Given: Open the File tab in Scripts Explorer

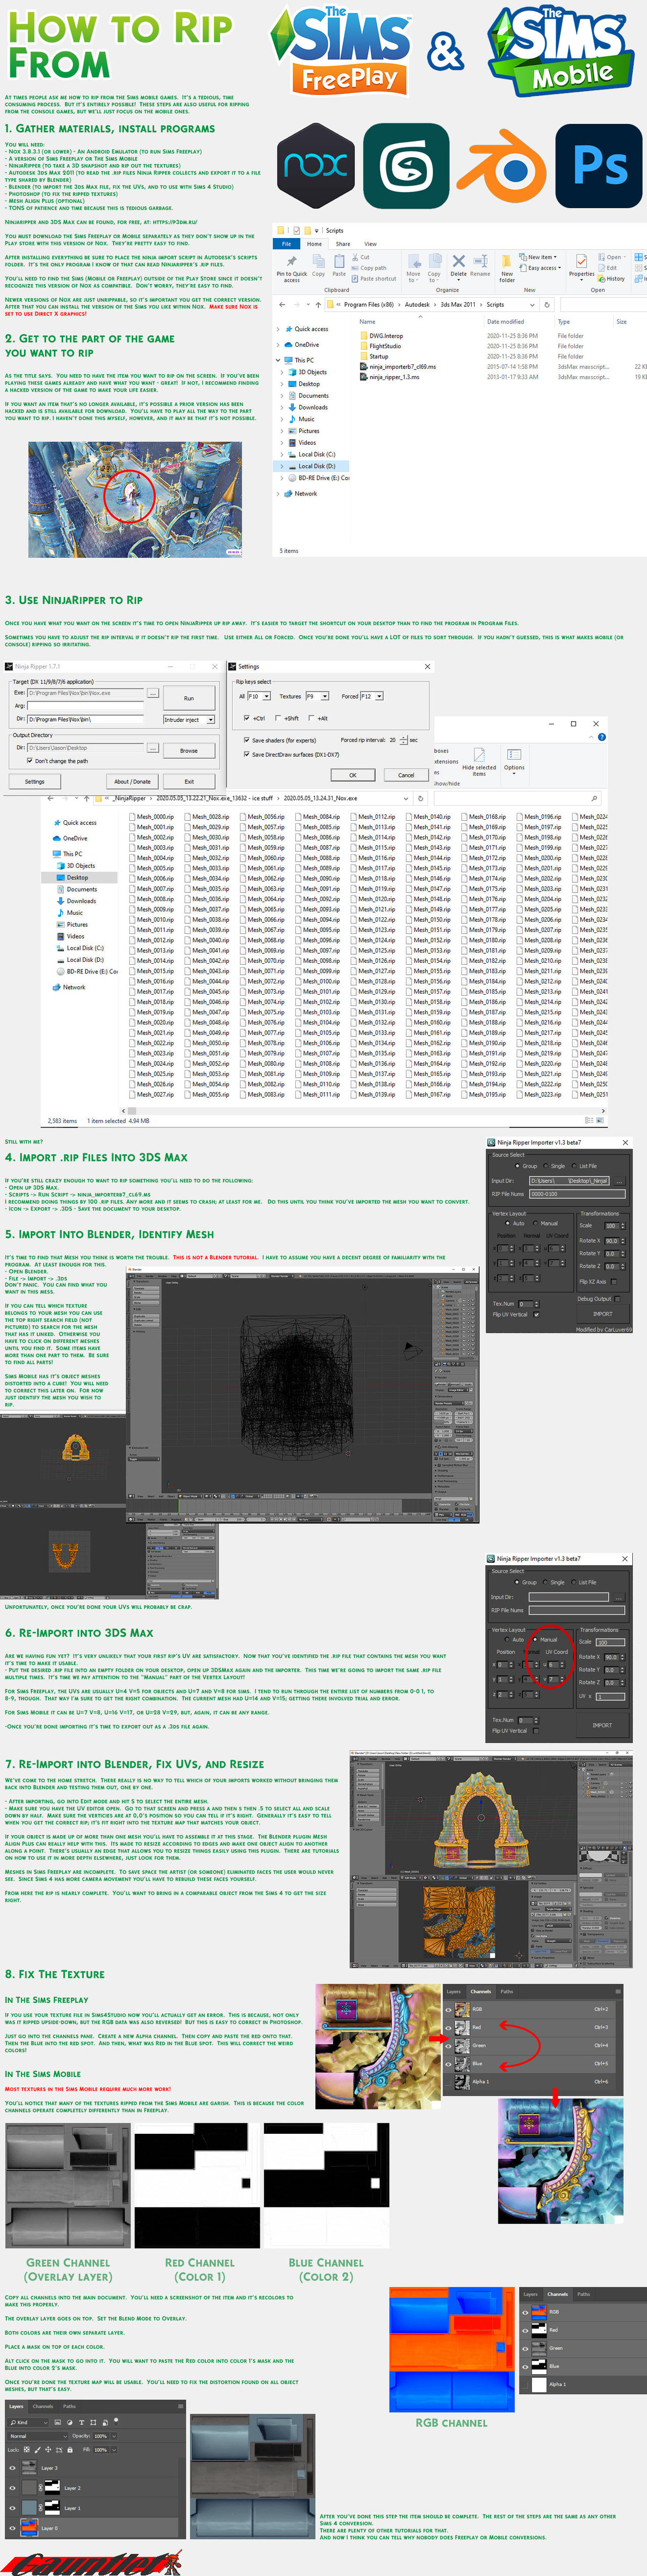Looking at the screenshot, I should point(286,243).
